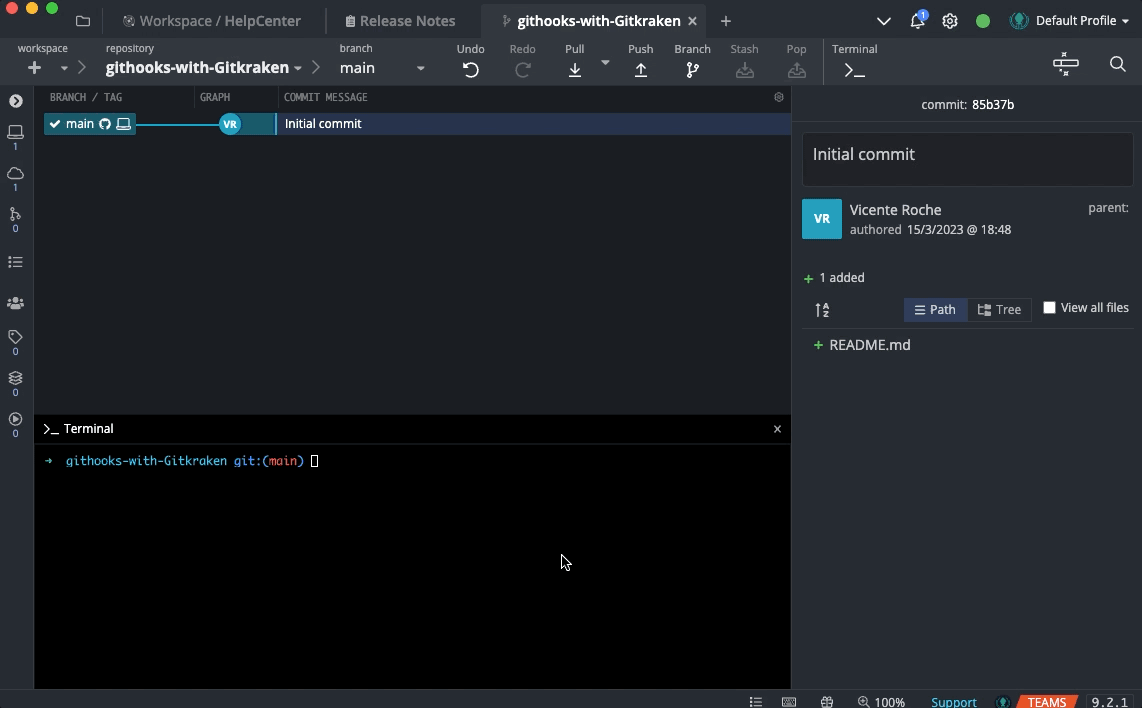Close the Terminal panel
The image size is (1142, 708).
(777, 429)
